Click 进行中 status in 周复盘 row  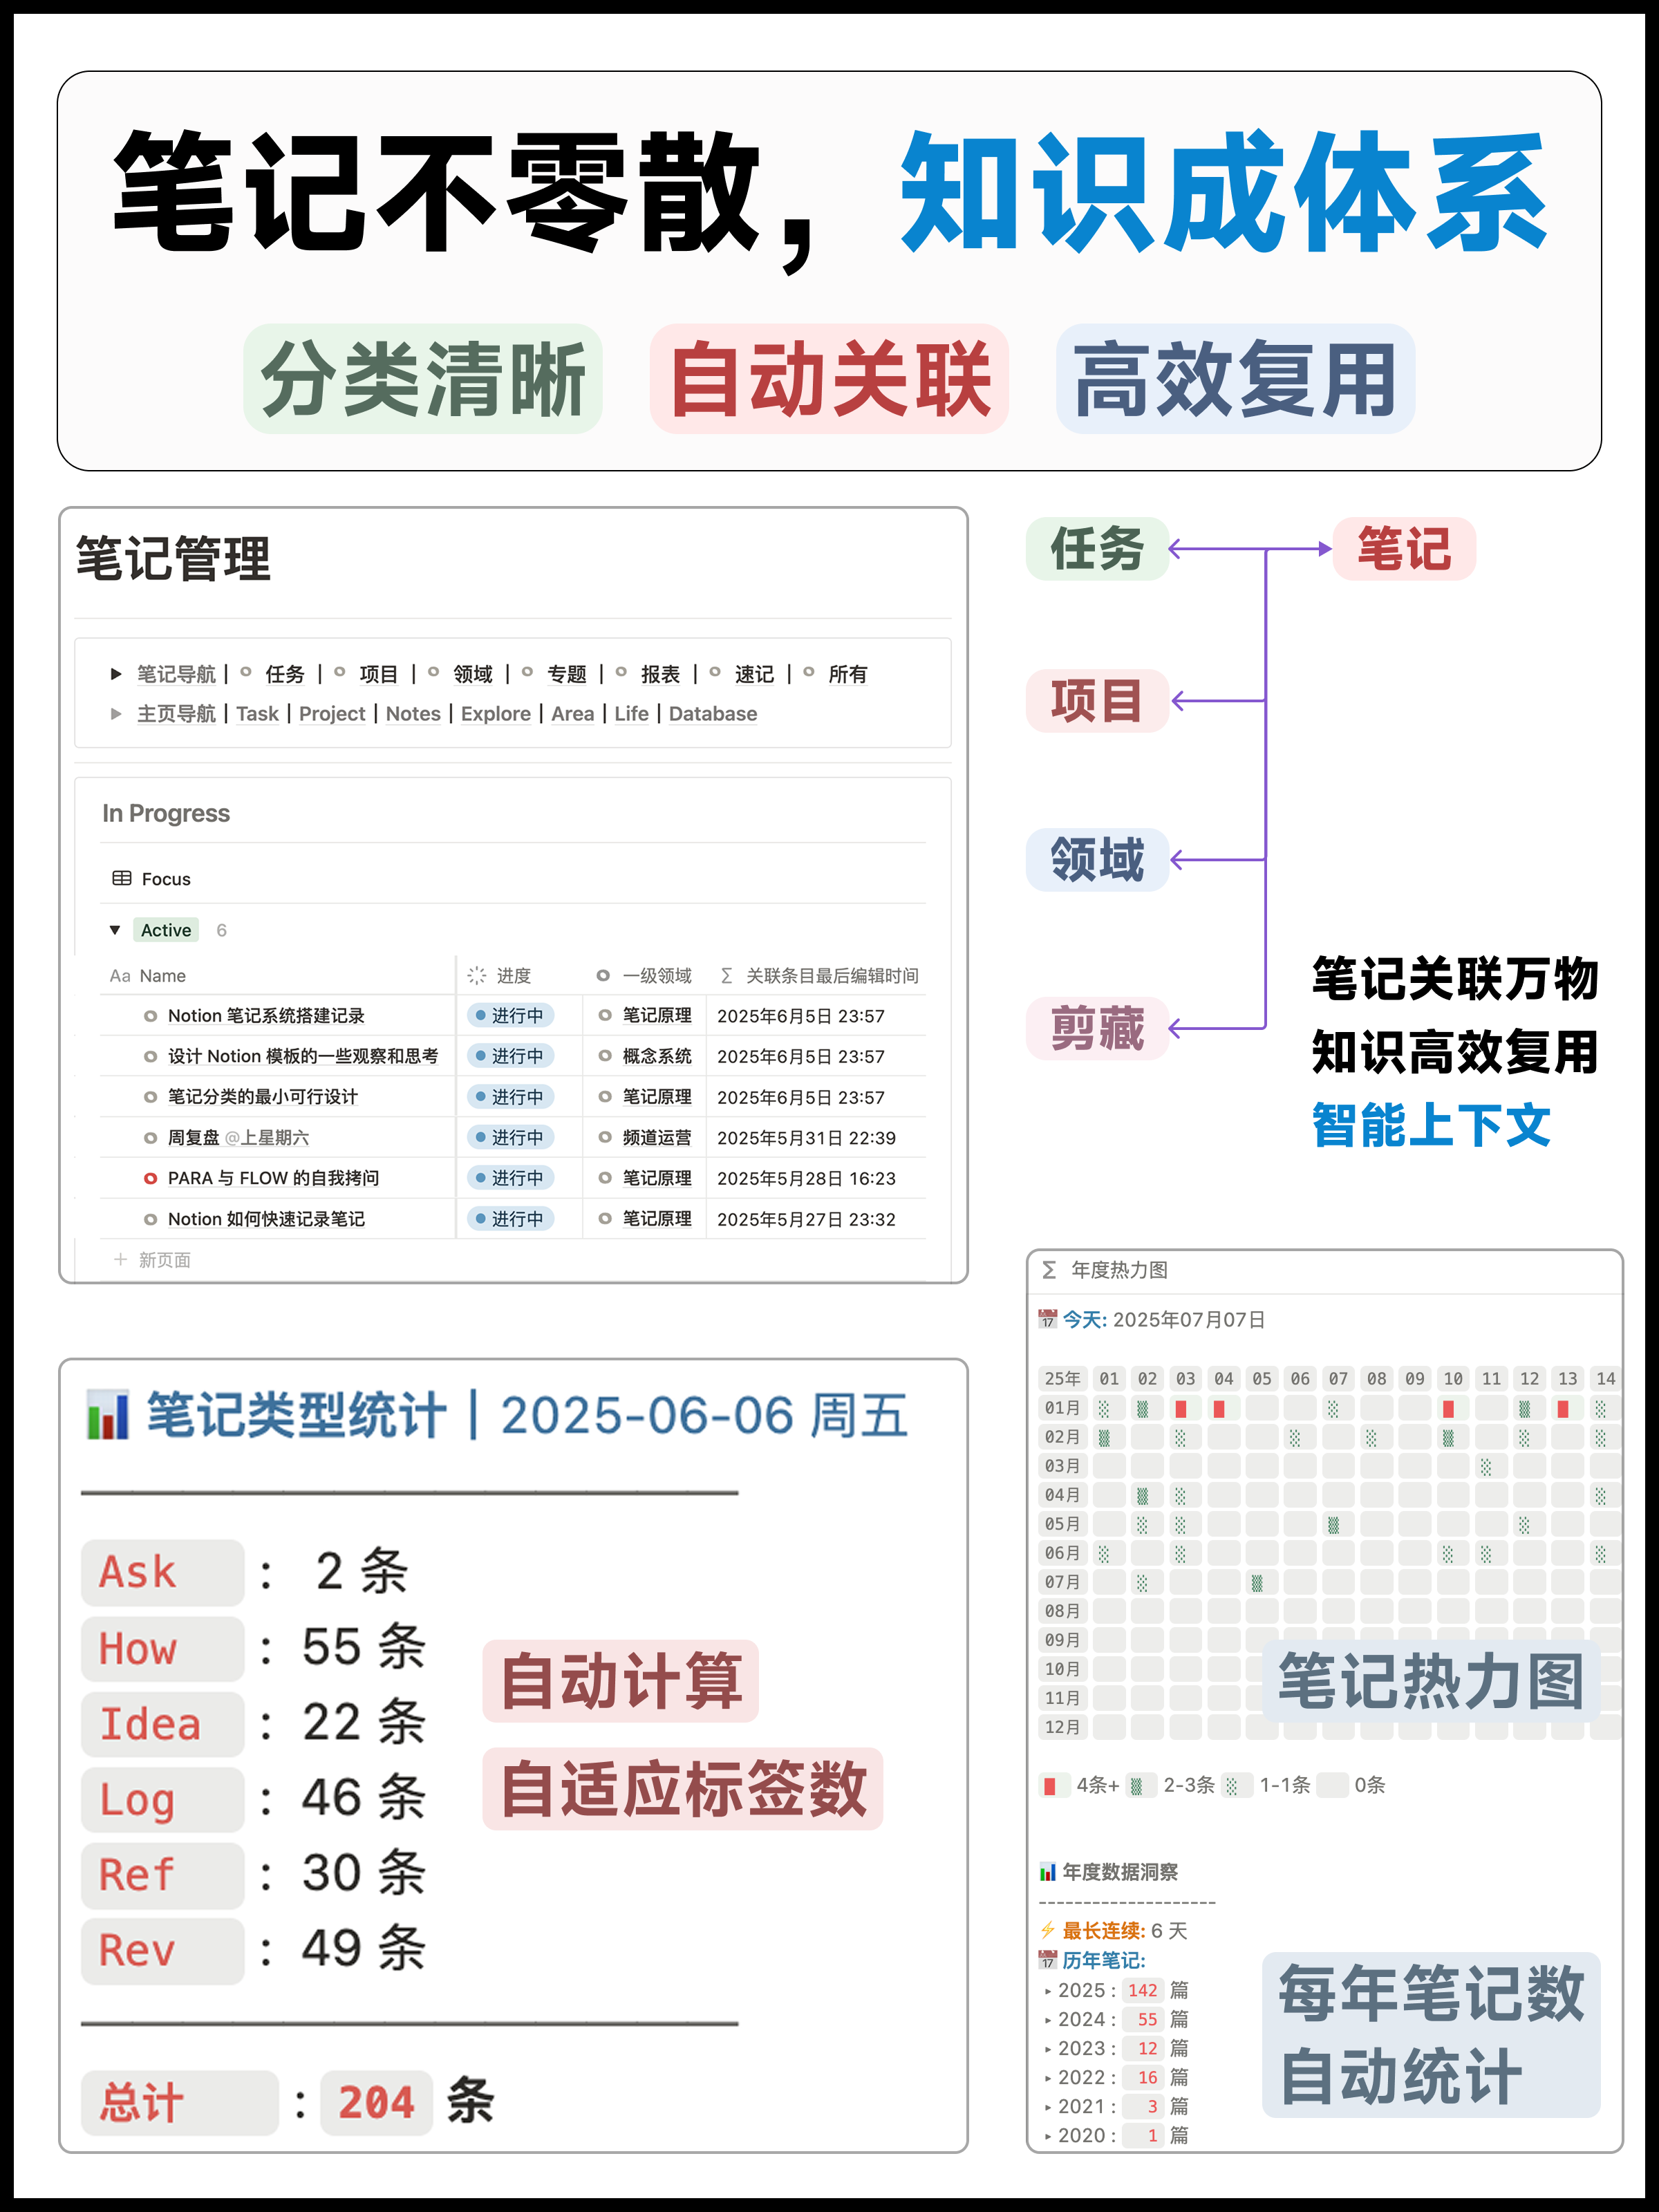[510, 1138]
